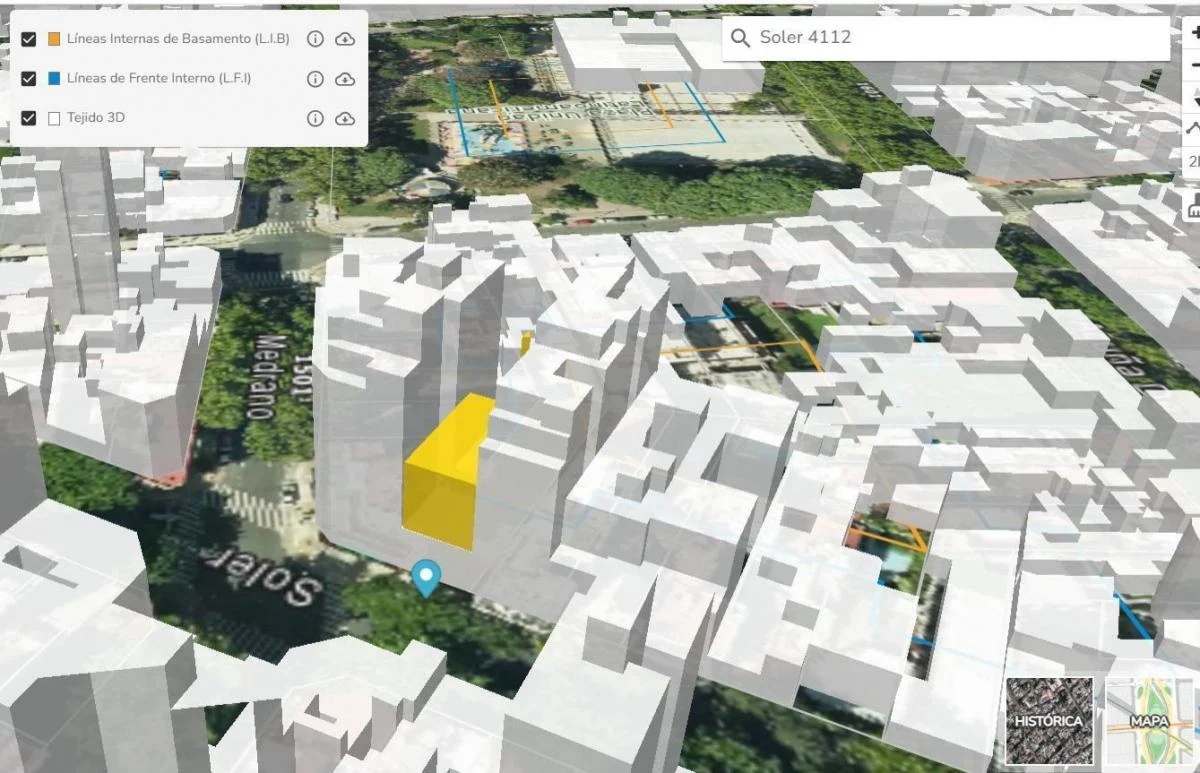Select the Mapa basemap thumbnail
This screenshot has width=1200, height=773.
click(1149, 720)
